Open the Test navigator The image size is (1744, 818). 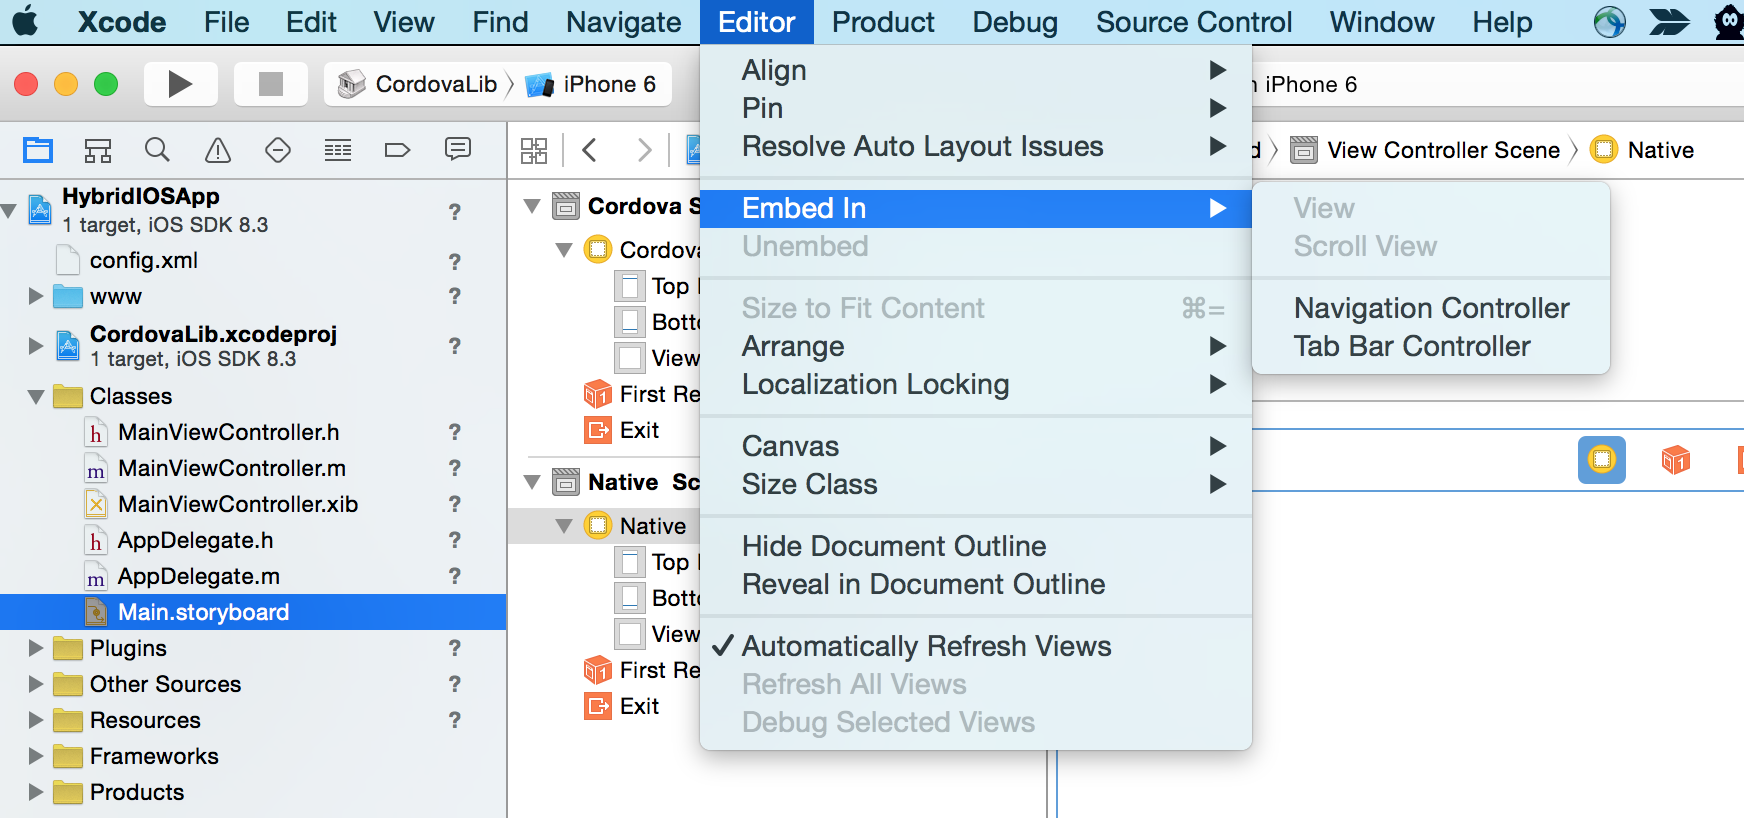[x=278, y=150]
